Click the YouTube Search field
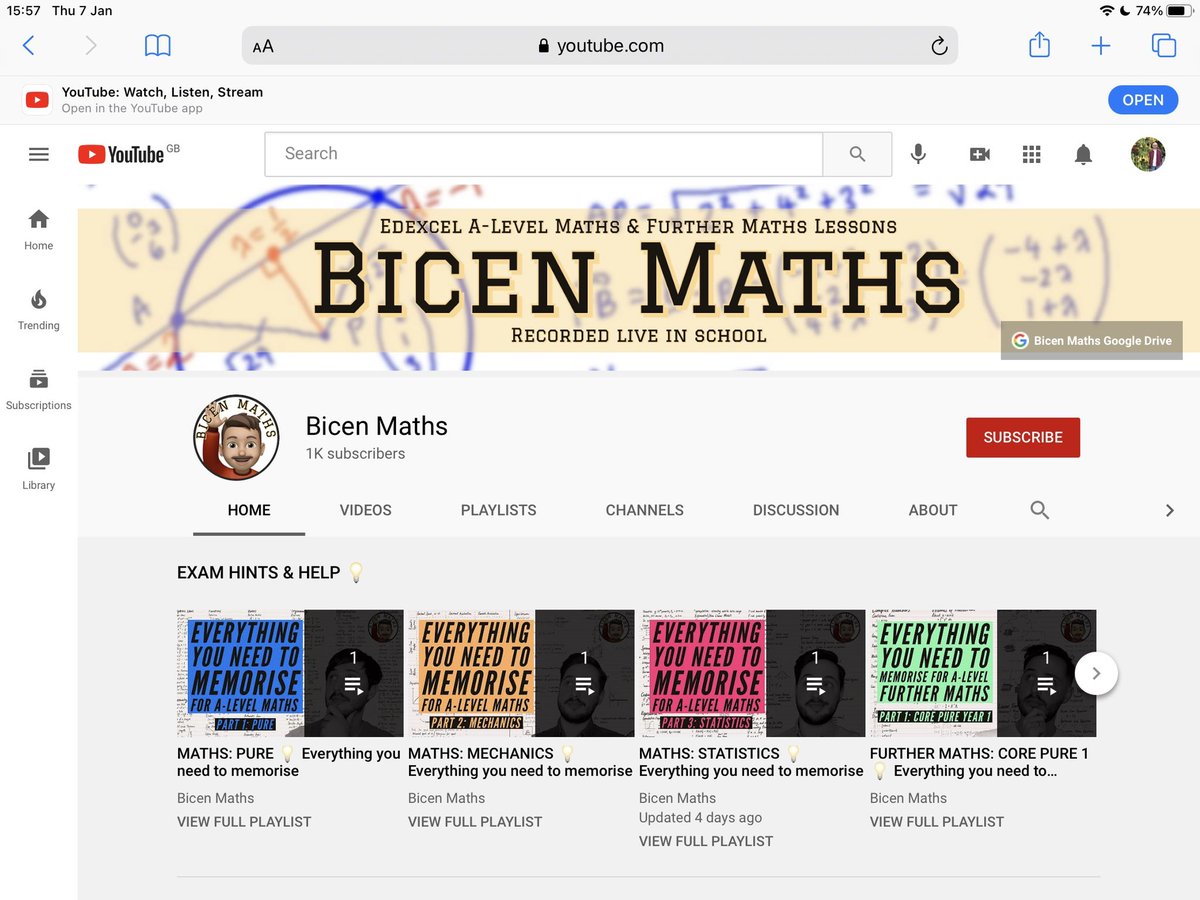The width and height of the screenshot is (1200, 900). (x=543, y=154)
